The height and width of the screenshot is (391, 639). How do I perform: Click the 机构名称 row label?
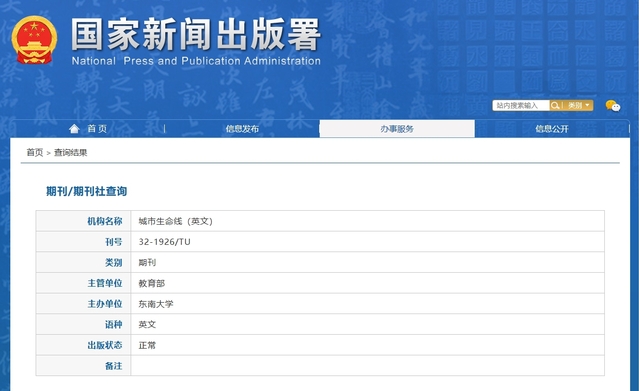[x=105, y=221]
